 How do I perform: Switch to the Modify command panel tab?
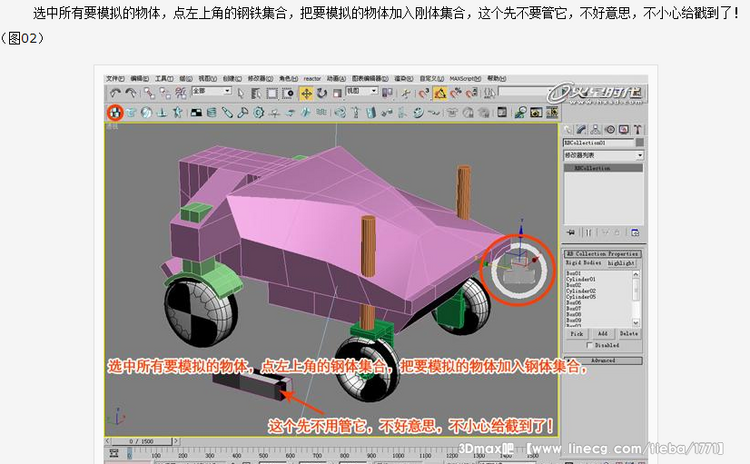pos(581,129)
